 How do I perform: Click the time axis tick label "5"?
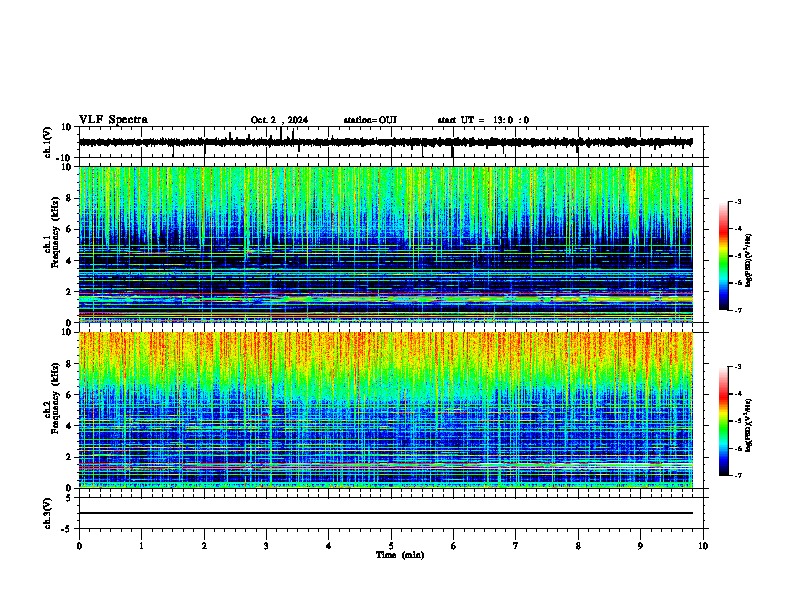pos(391,546)
